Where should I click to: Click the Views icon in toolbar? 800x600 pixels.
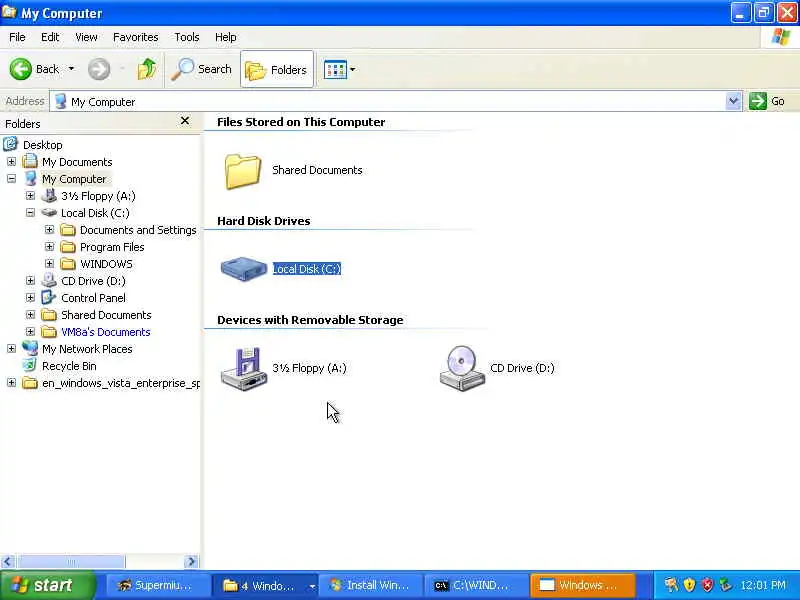click(335, 69)
